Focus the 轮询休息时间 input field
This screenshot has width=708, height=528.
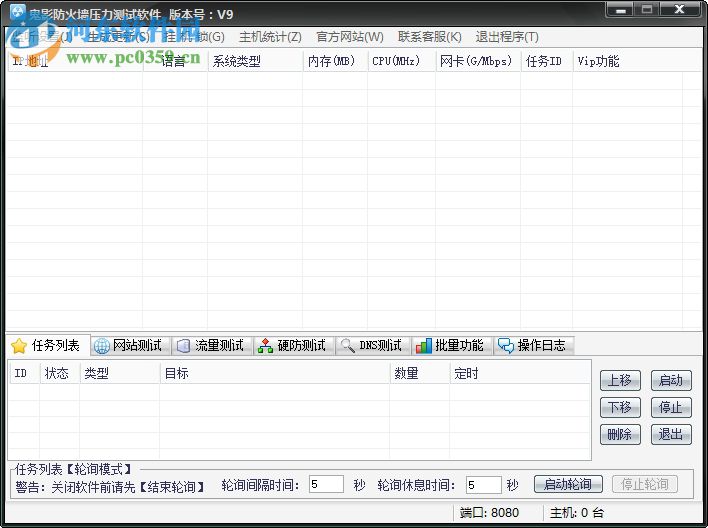point(484,485)
